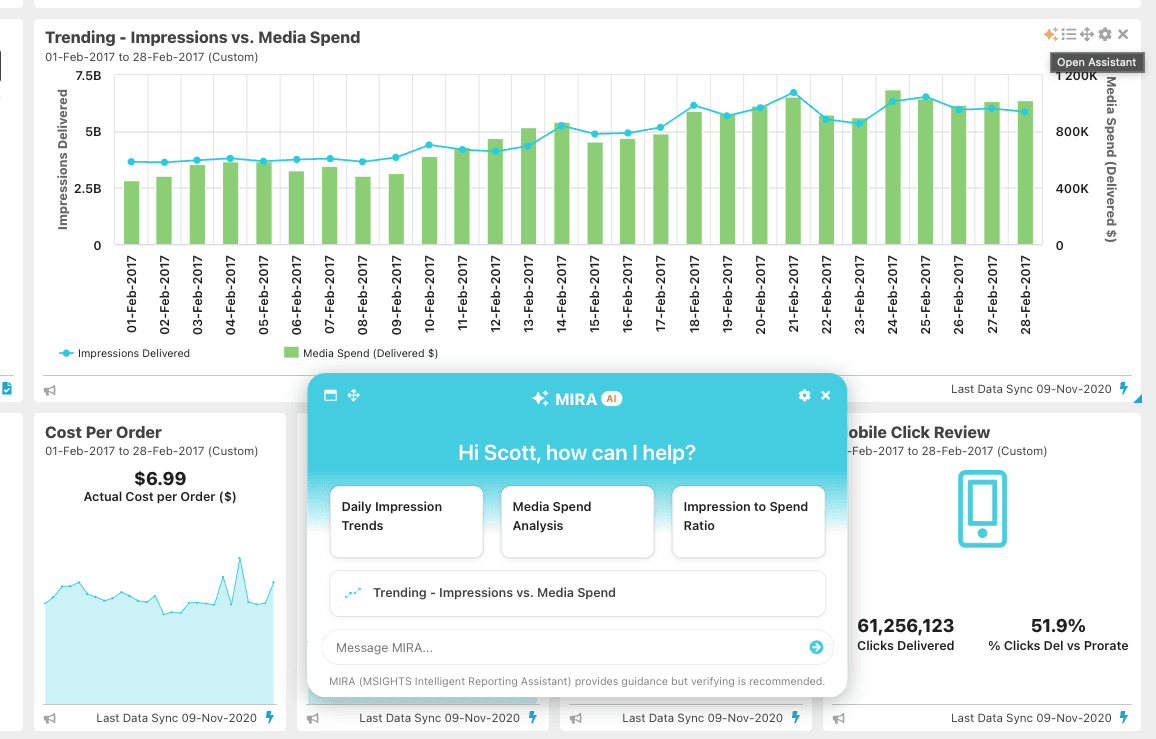
Task: Select the Media Spend Analysis suggestion
Action: pos(577,521)
